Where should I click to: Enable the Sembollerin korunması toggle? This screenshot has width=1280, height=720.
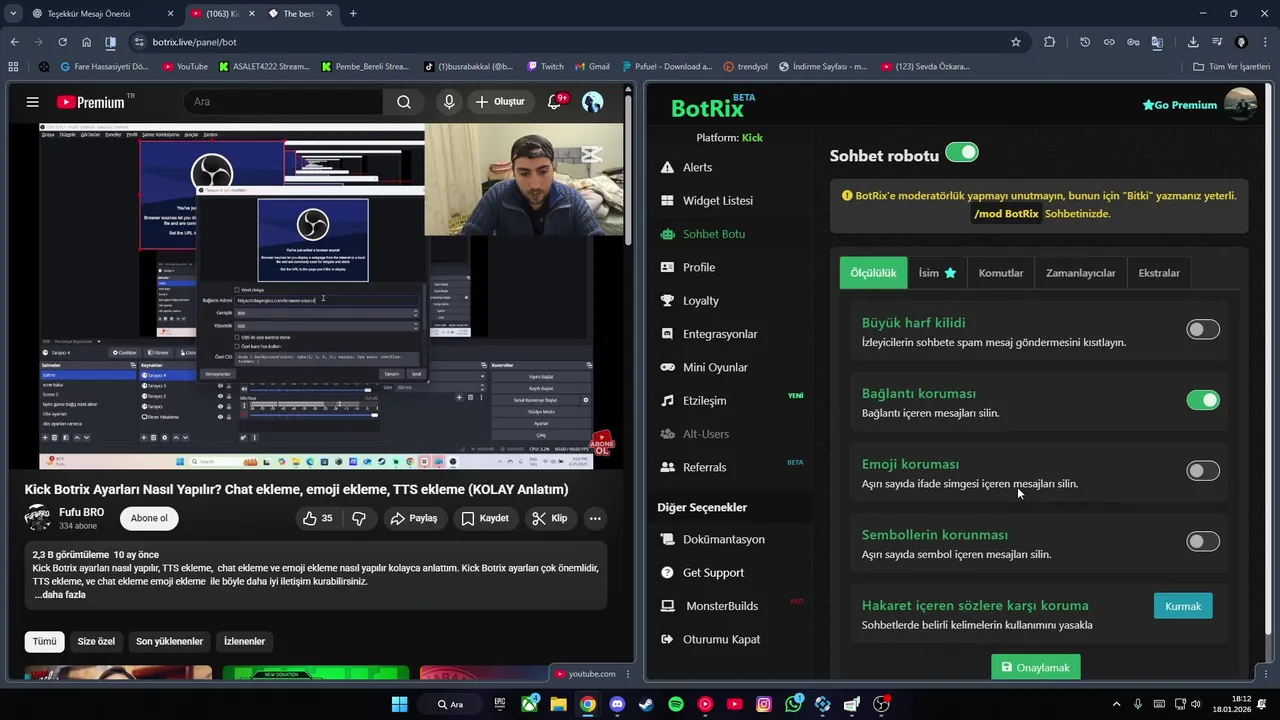click(1203, 541)
